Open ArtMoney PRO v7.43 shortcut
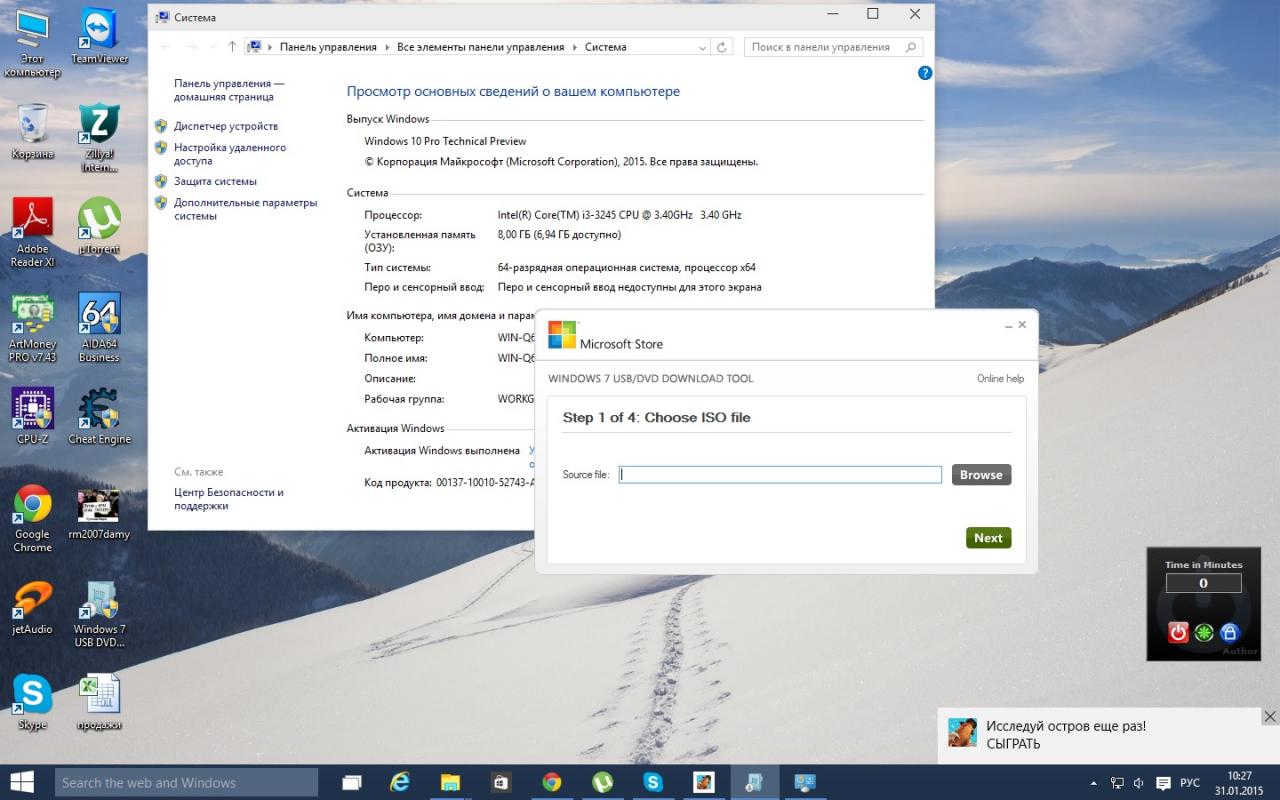Image resolution: width=1280 pixels, height=800 pixels. click(33, 328)
